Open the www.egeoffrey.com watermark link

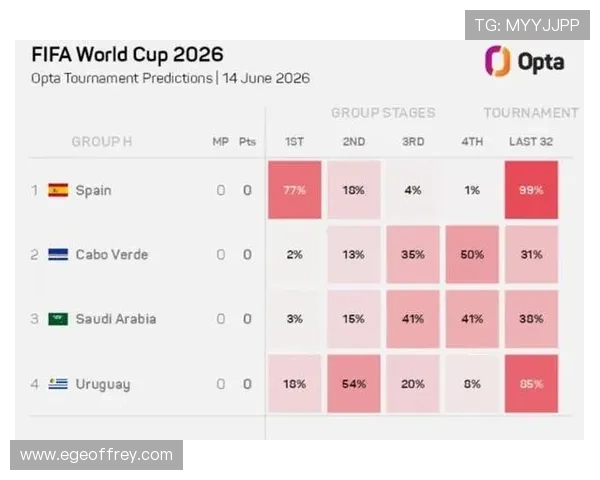[96, 455]
